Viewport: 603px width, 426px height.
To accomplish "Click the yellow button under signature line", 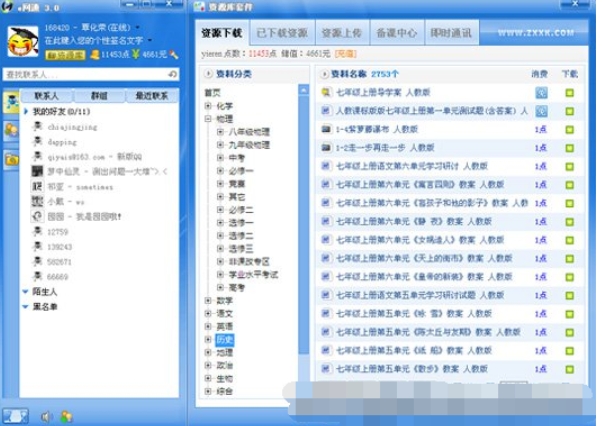I will [x=65, y=55].
